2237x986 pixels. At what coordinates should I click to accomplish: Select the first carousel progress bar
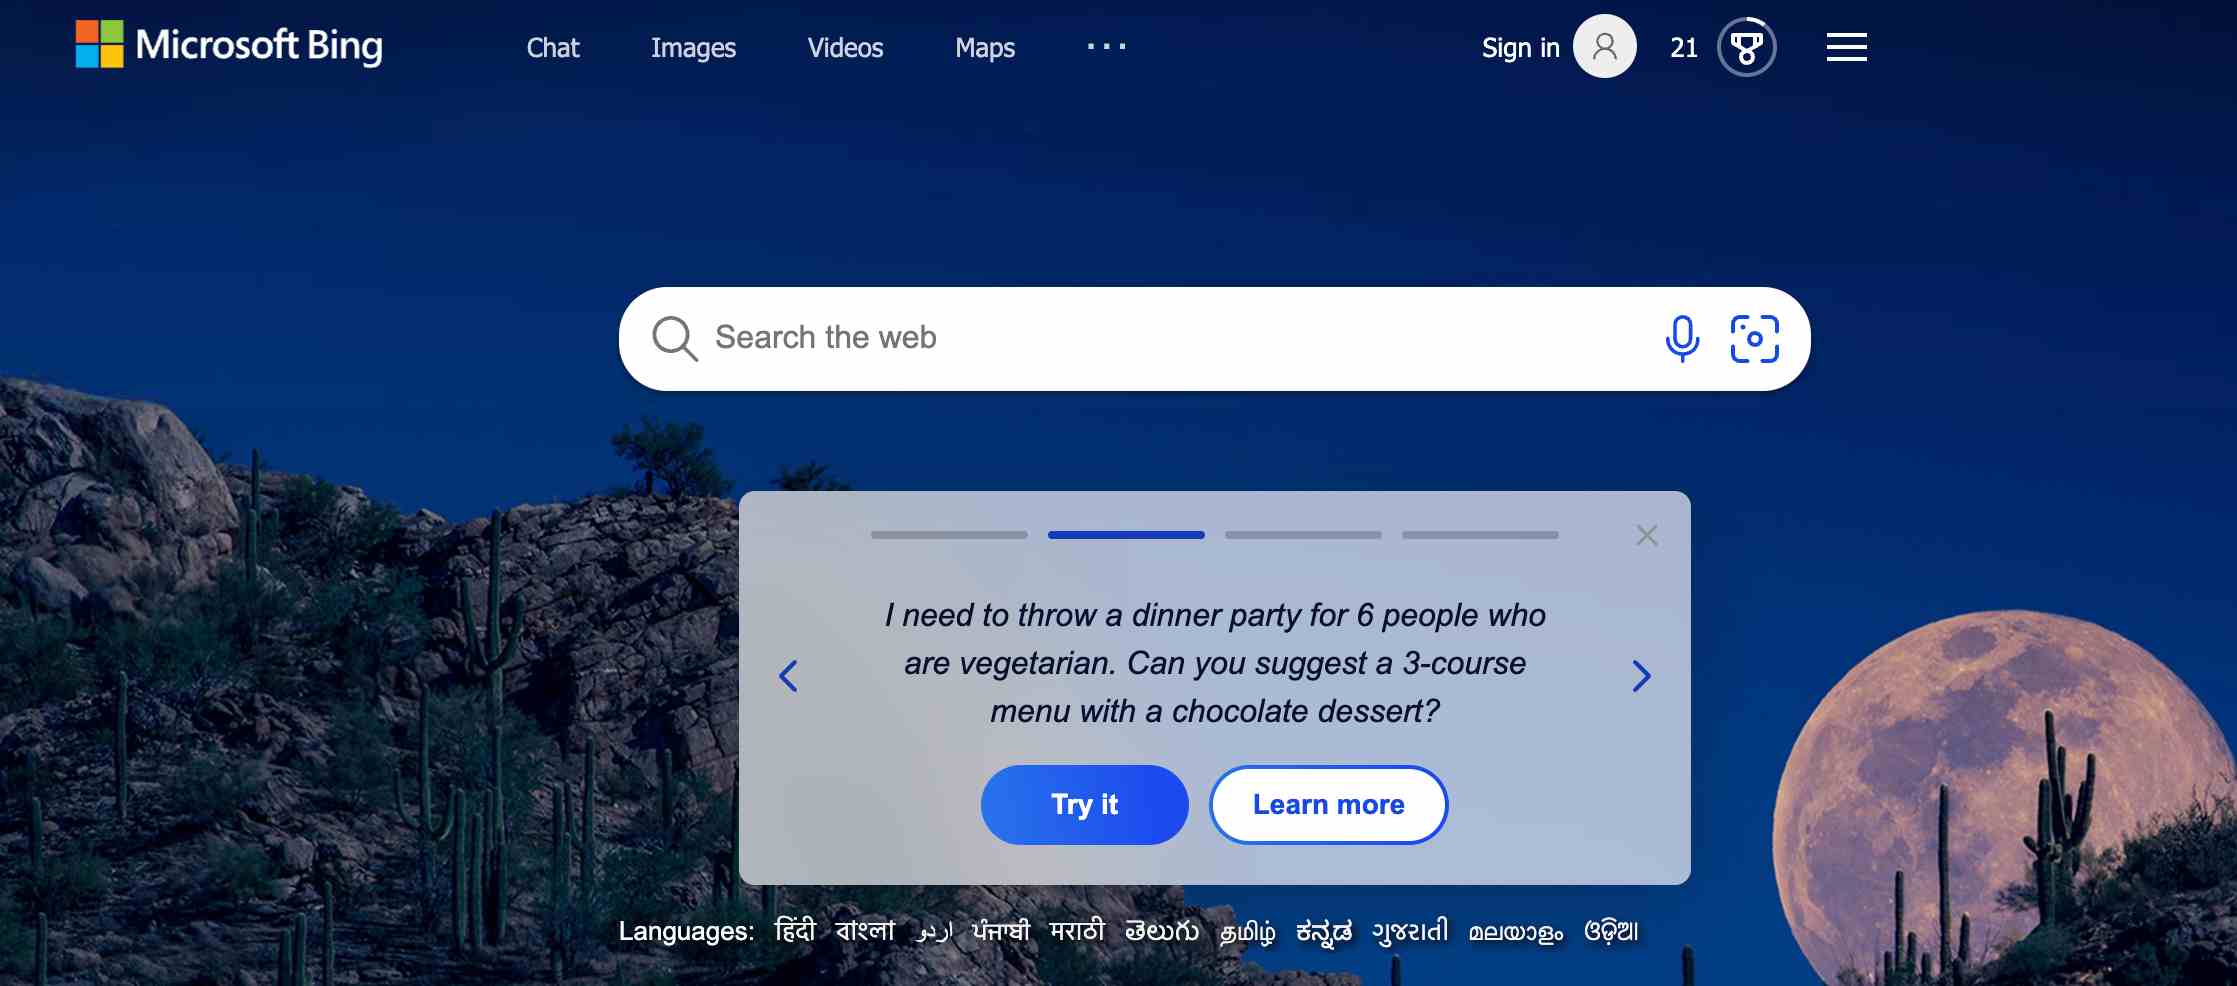pyautogui.click(x=949, y=535)
